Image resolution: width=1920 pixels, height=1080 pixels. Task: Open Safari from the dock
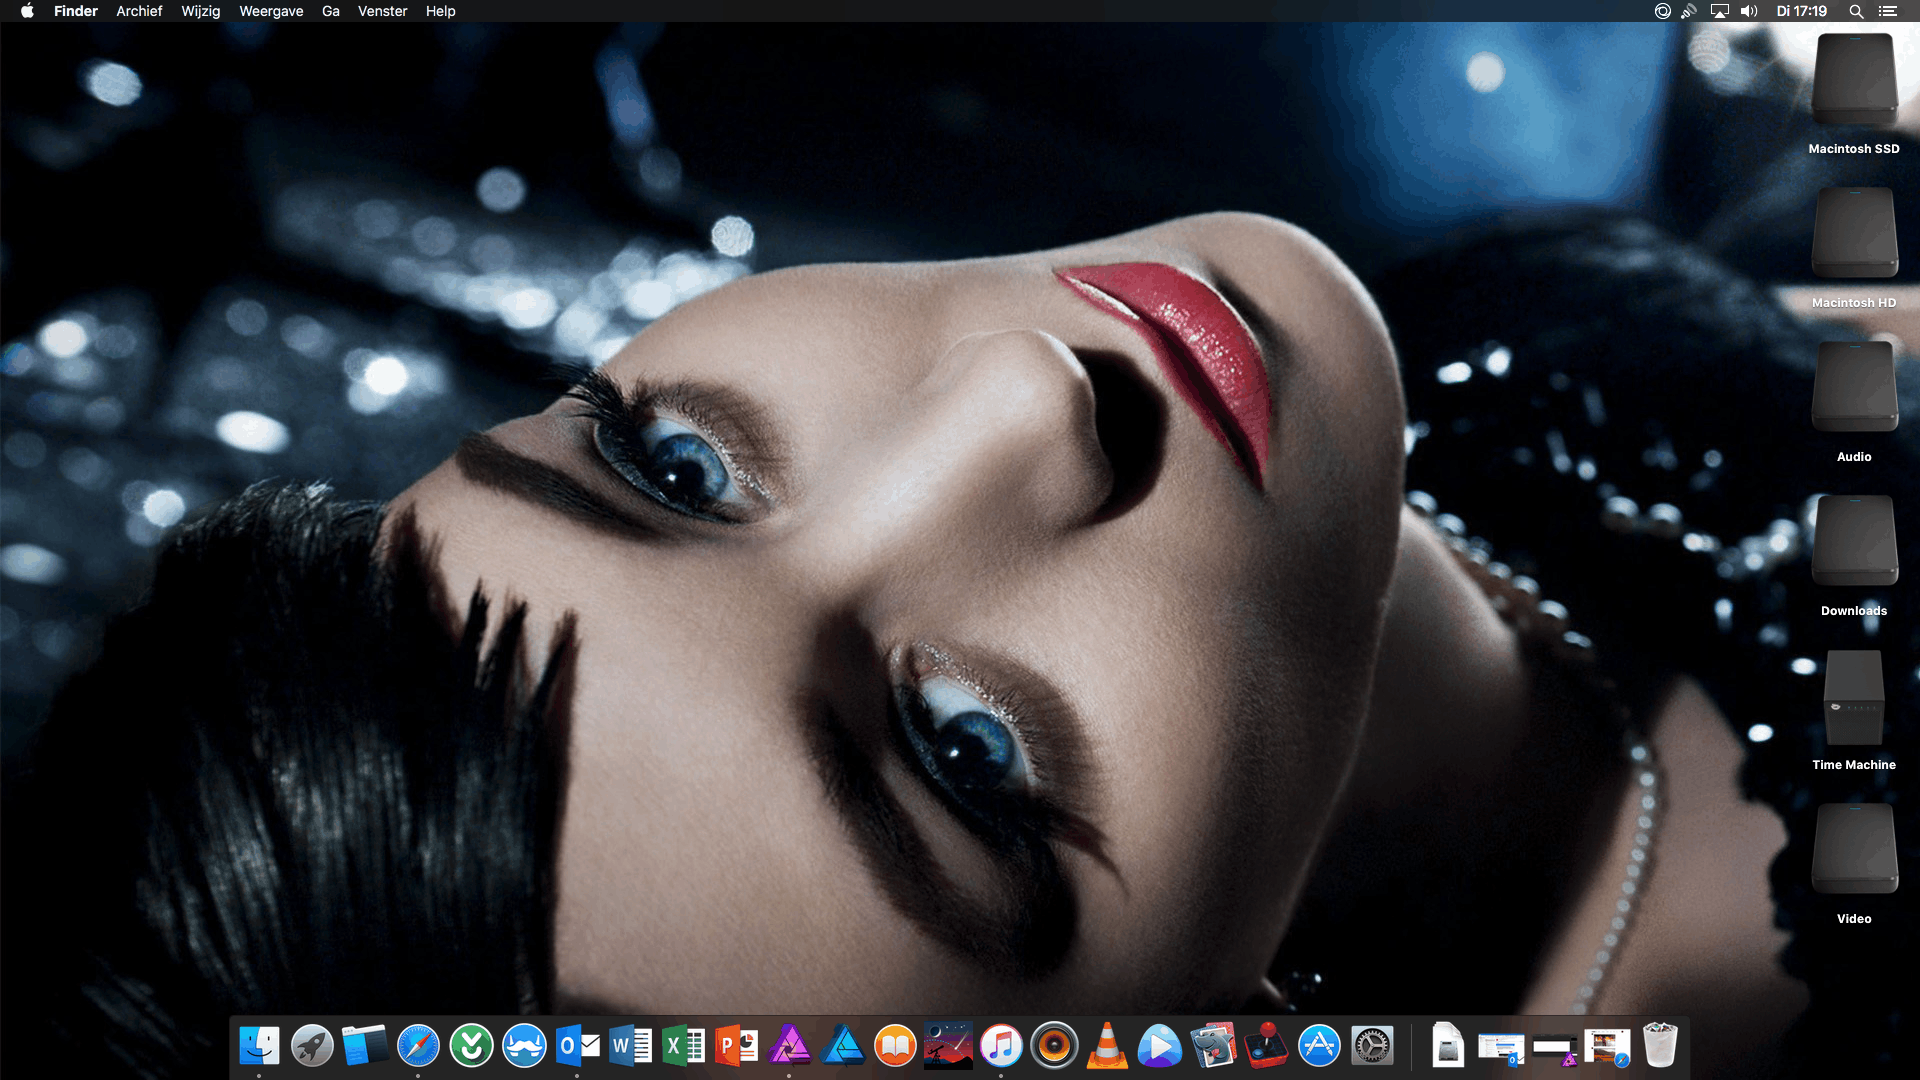[x=418, y=1047]
